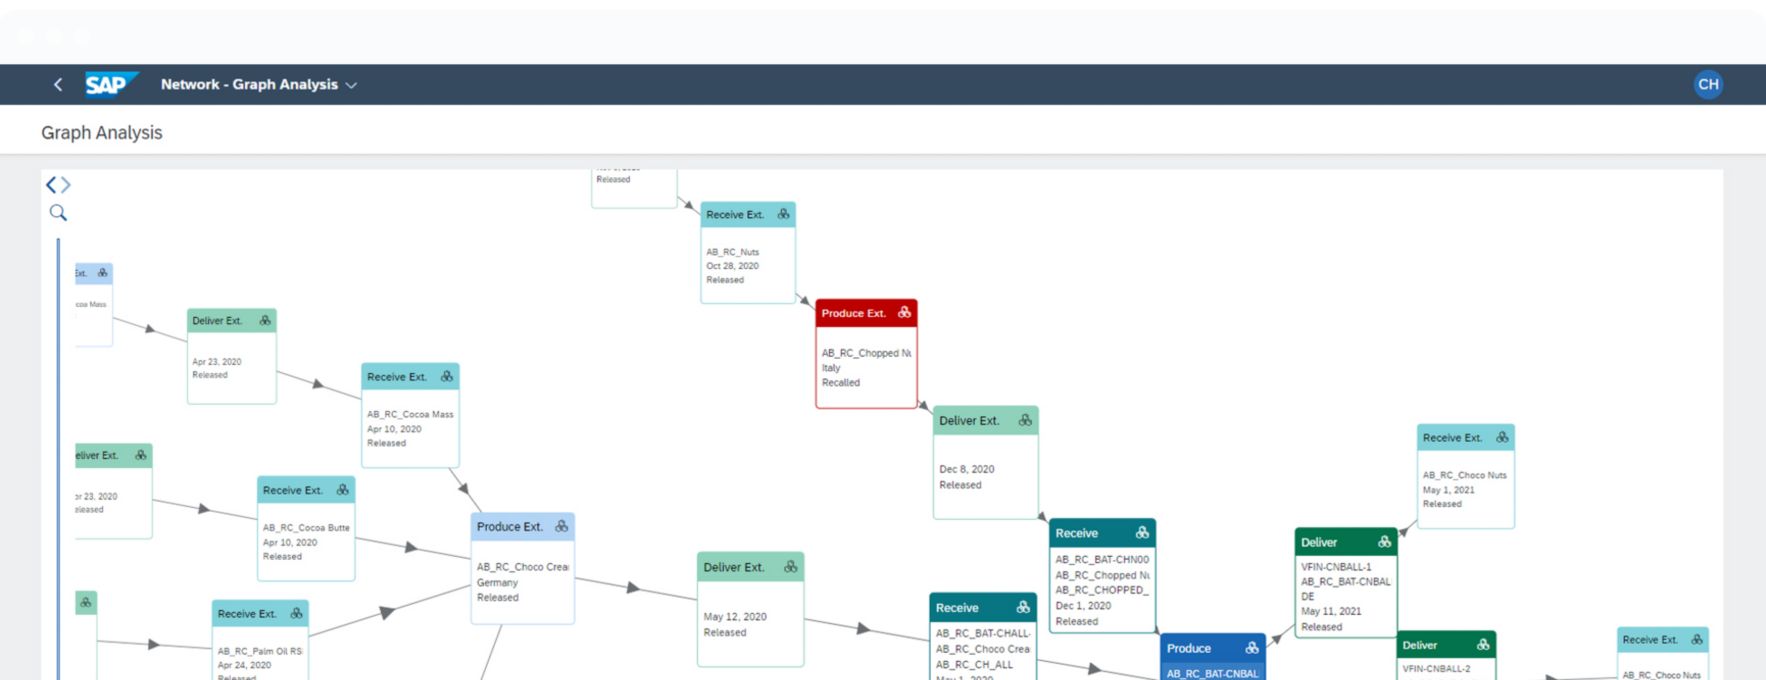Click the SAP logo
The width and height of the screenshot is (1766, 680).
(109, 85)
